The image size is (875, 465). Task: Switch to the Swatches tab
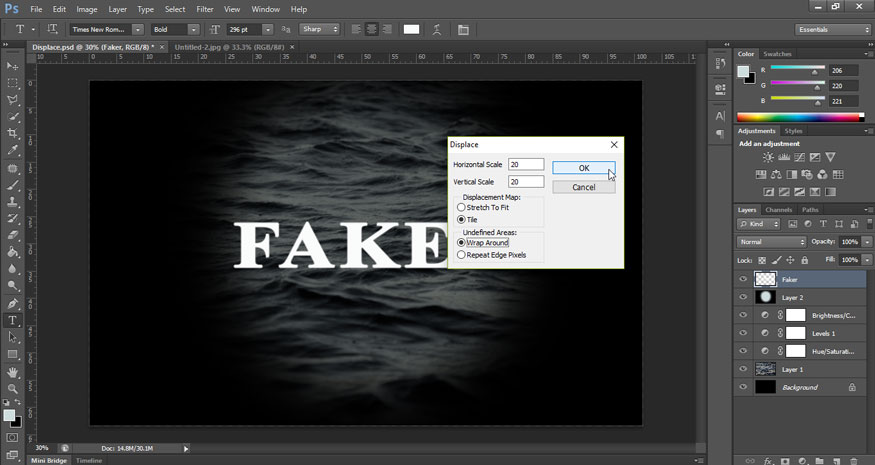(x=777, y=54)
